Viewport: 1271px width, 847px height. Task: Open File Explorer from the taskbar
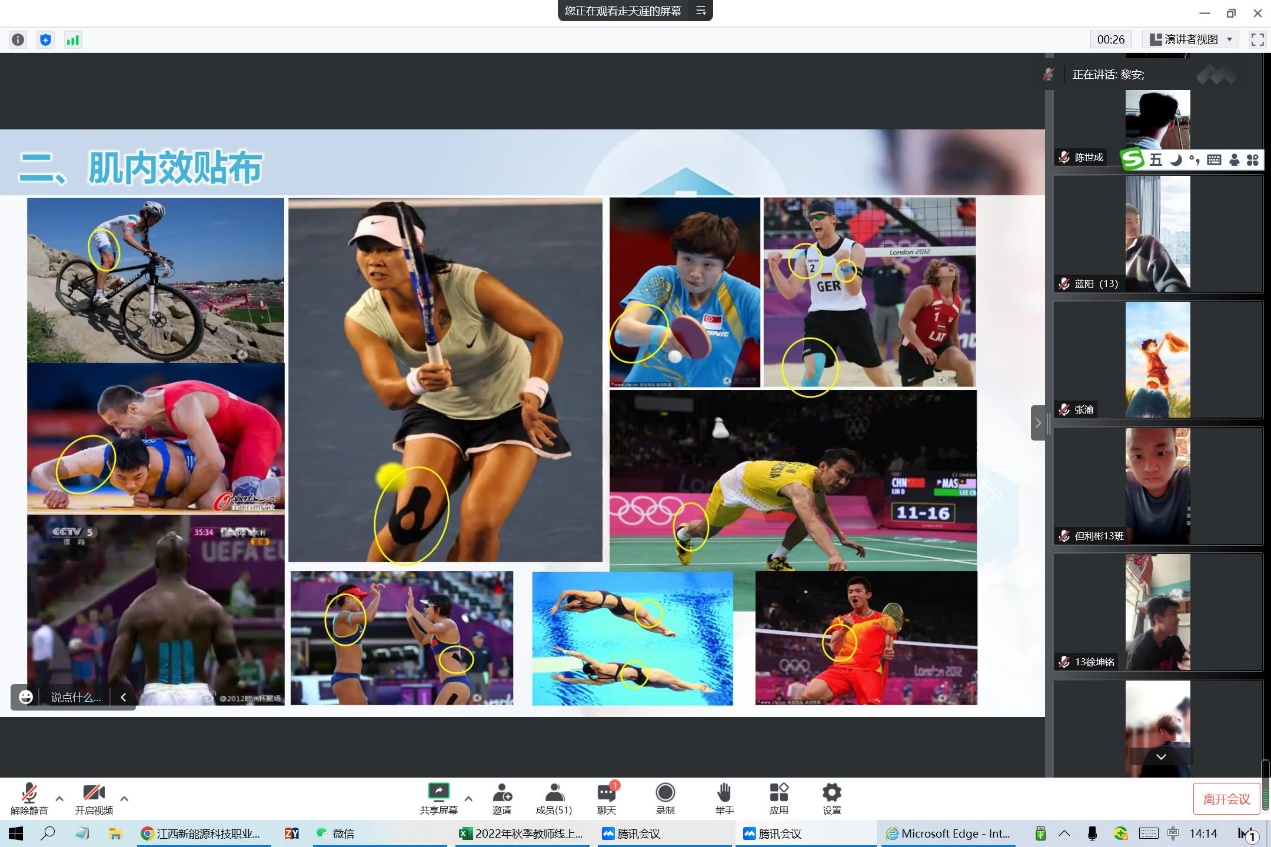click(115, 833)
